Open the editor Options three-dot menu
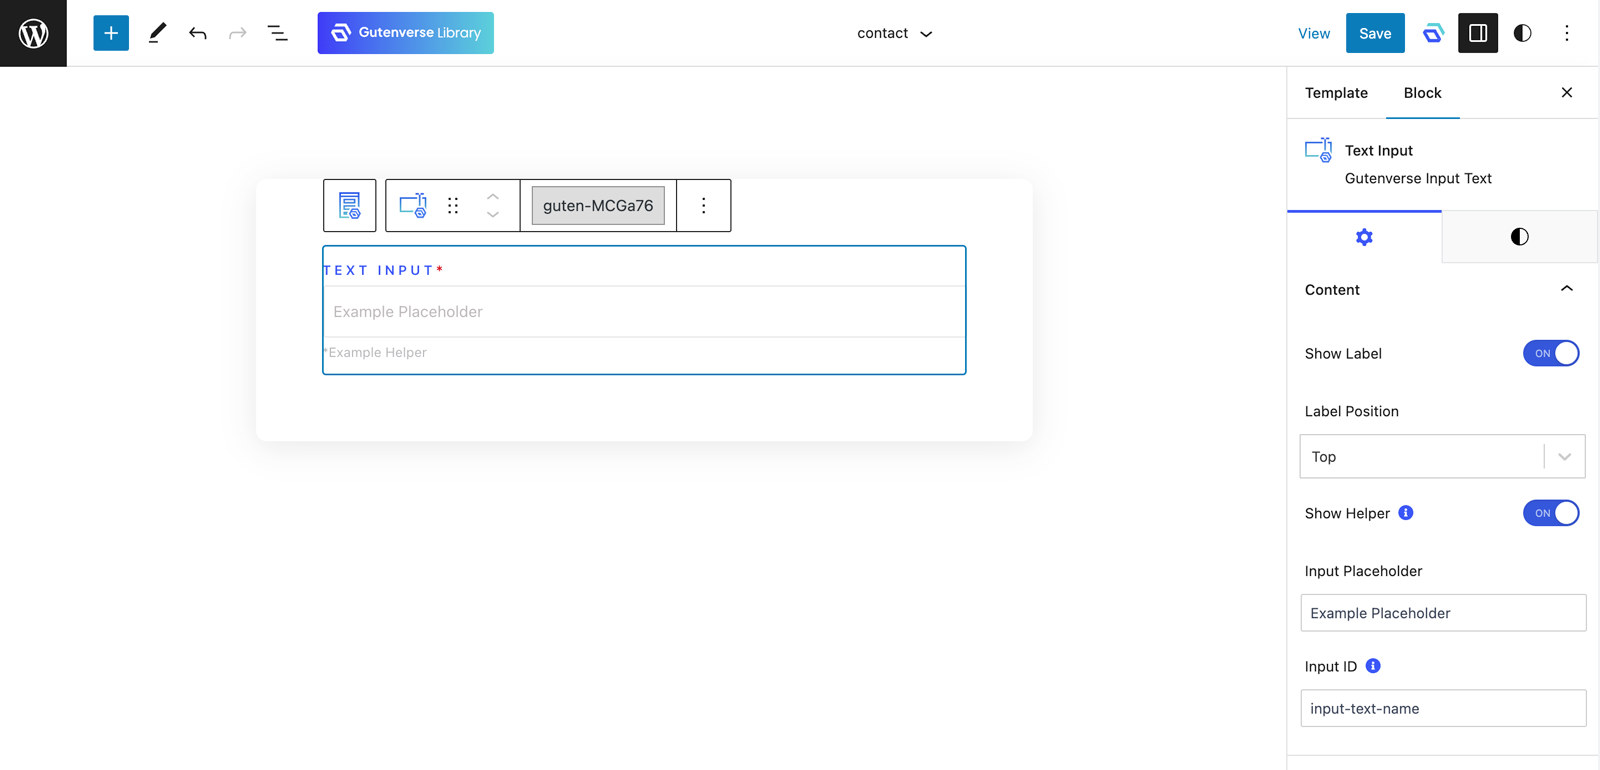Image resolution: width=1600 pixels, height=770 pixels. 1567,33
